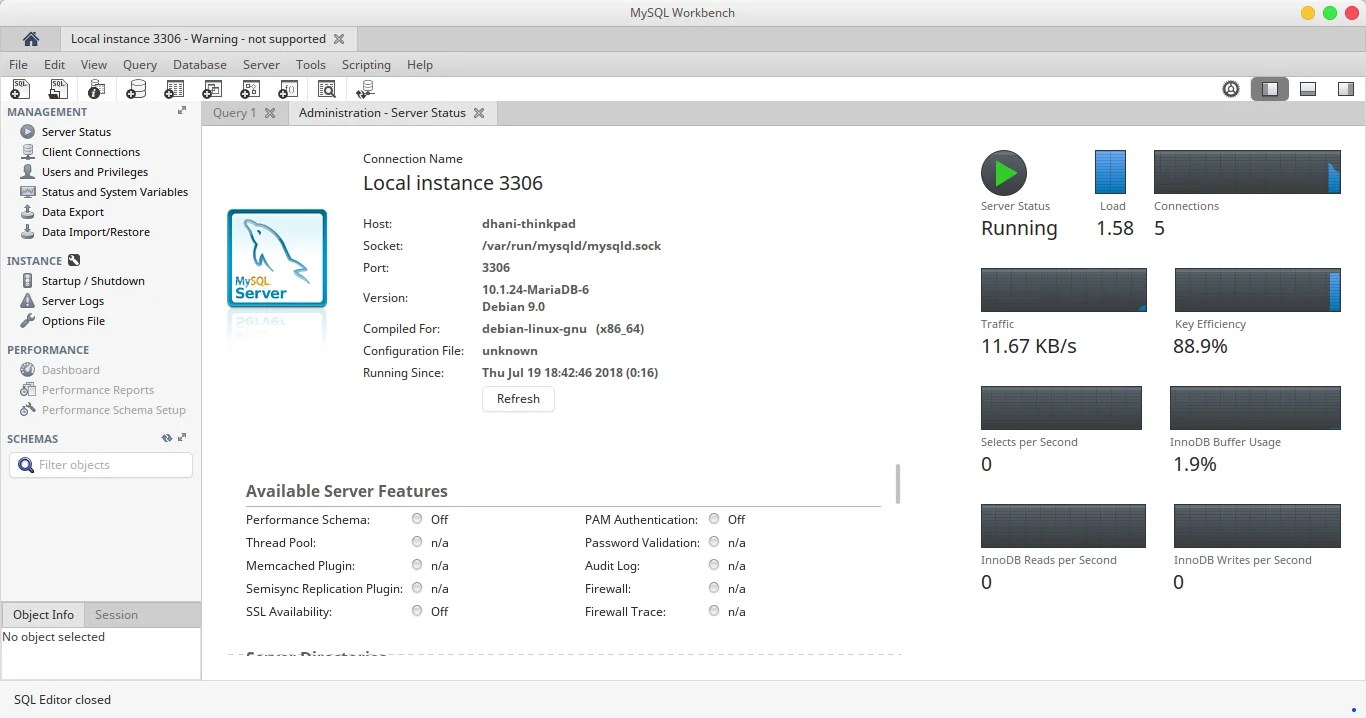The image size is (1366, 718).
Task: Open SQL script file toolbar icon
Action: pyautogui.click(x=58, y=89)
